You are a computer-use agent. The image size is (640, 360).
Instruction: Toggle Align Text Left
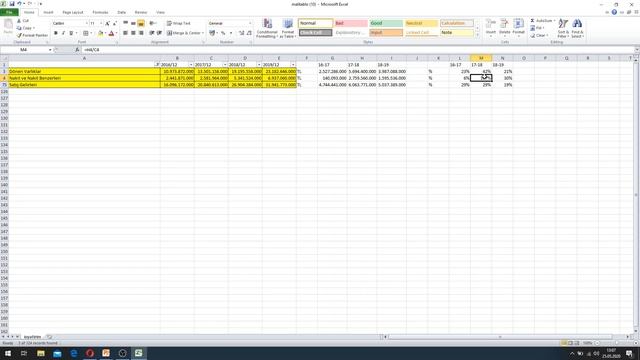125,33
